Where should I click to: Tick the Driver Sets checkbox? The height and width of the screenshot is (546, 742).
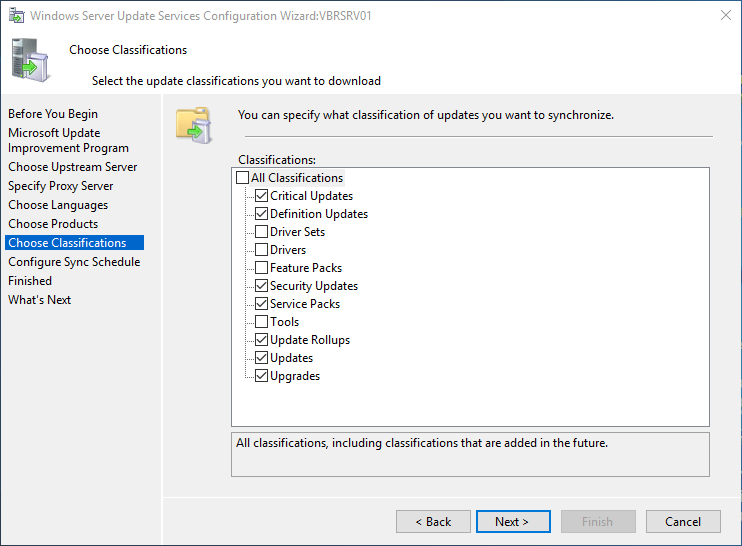[x=262, y=232]
